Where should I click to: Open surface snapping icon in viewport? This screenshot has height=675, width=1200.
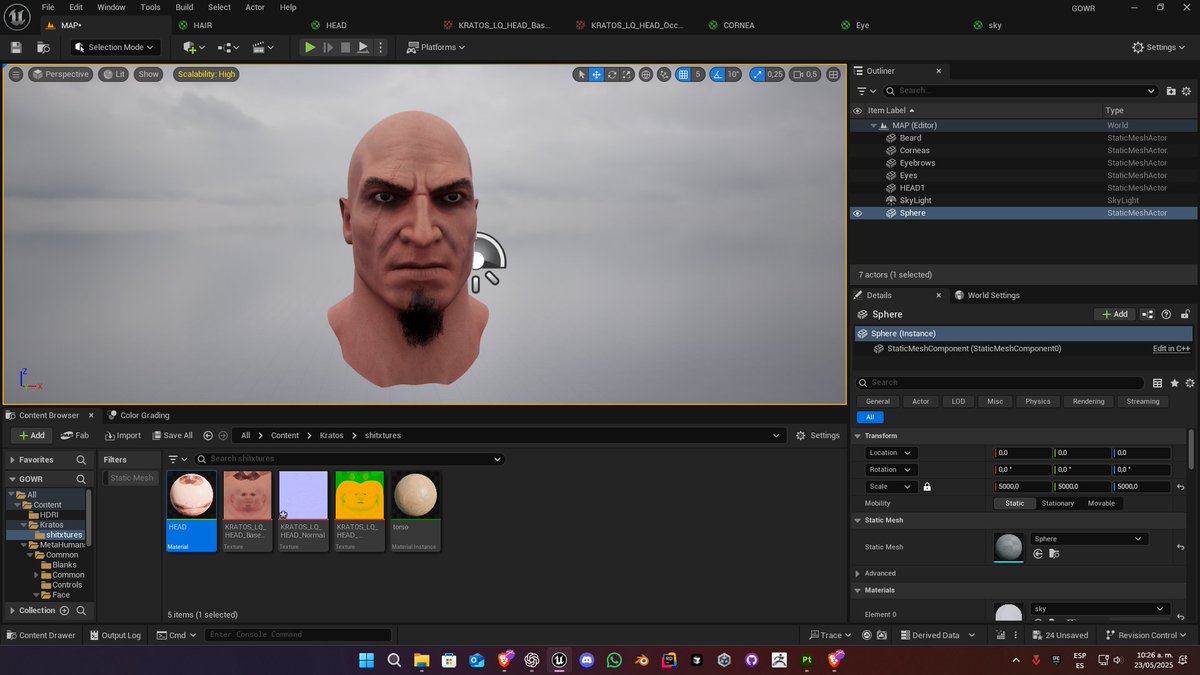664,74
